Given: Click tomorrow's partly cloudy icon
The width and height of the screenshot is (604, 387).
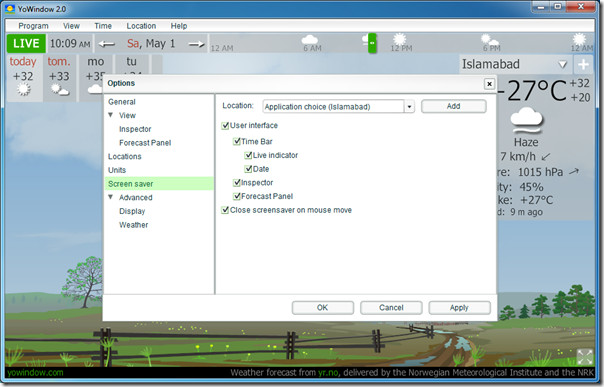Looking at the screenshot, I should click(x=59, y=90).
